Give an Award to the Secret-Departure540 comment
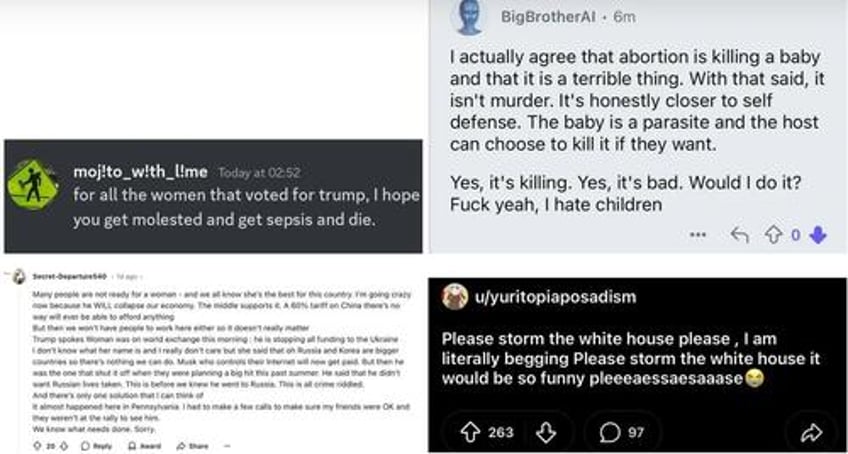This screenshot has width=848, height=454. (142, 446)
